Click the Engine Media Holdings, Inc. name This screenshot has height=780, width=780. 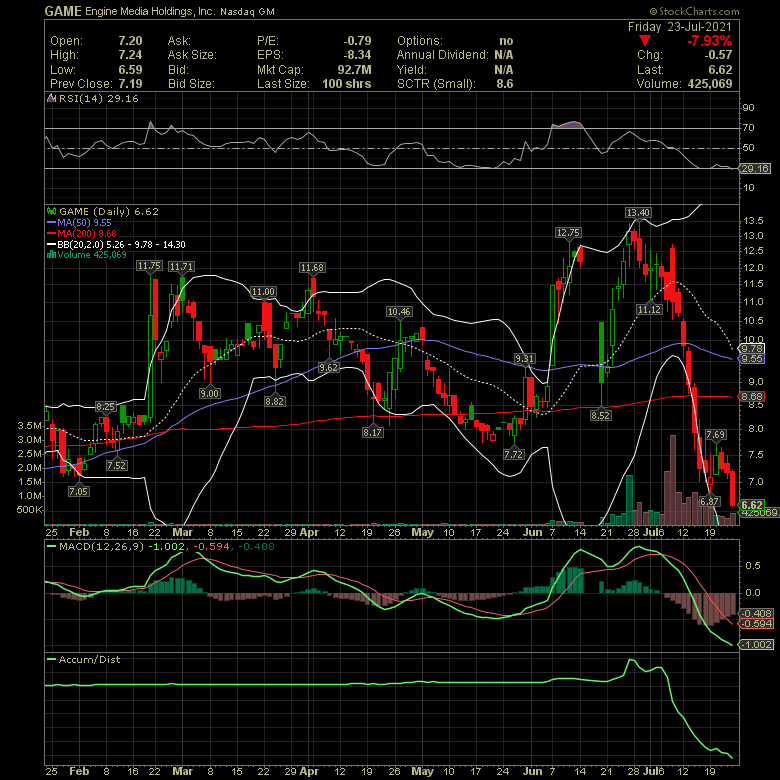click(x=150, y=11)
